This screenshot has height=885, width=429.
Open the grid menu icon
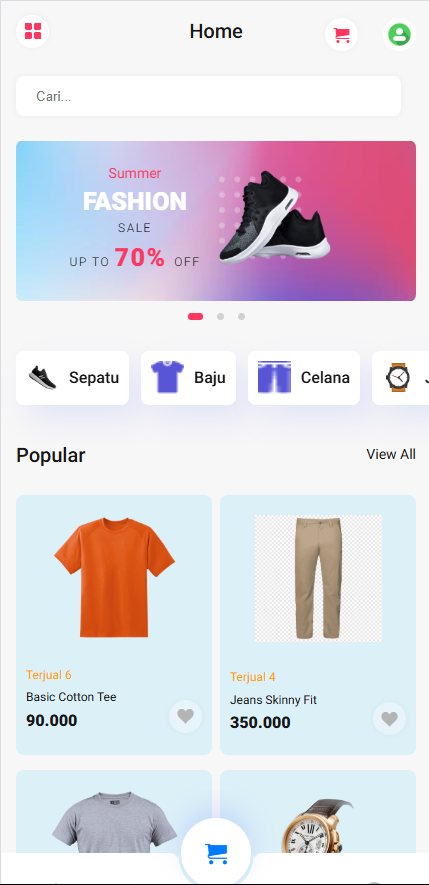[x=33, y=32]
